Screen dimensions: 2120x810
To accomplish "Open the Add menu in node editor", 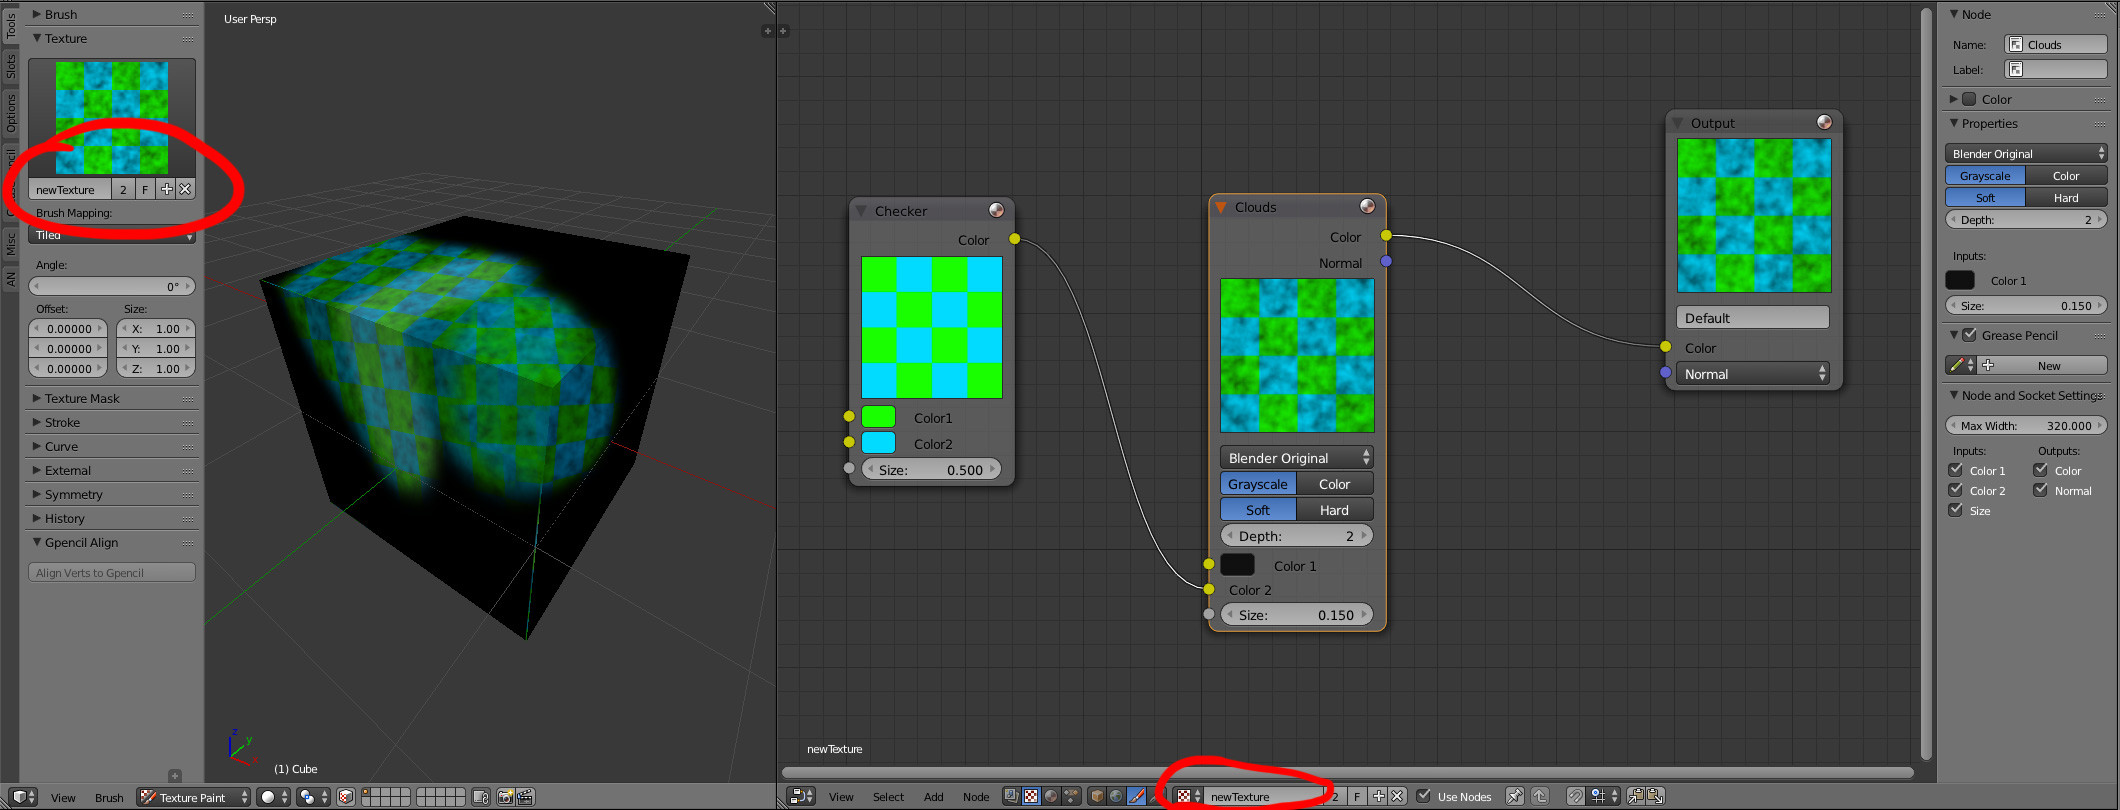I will click(933, 796).
